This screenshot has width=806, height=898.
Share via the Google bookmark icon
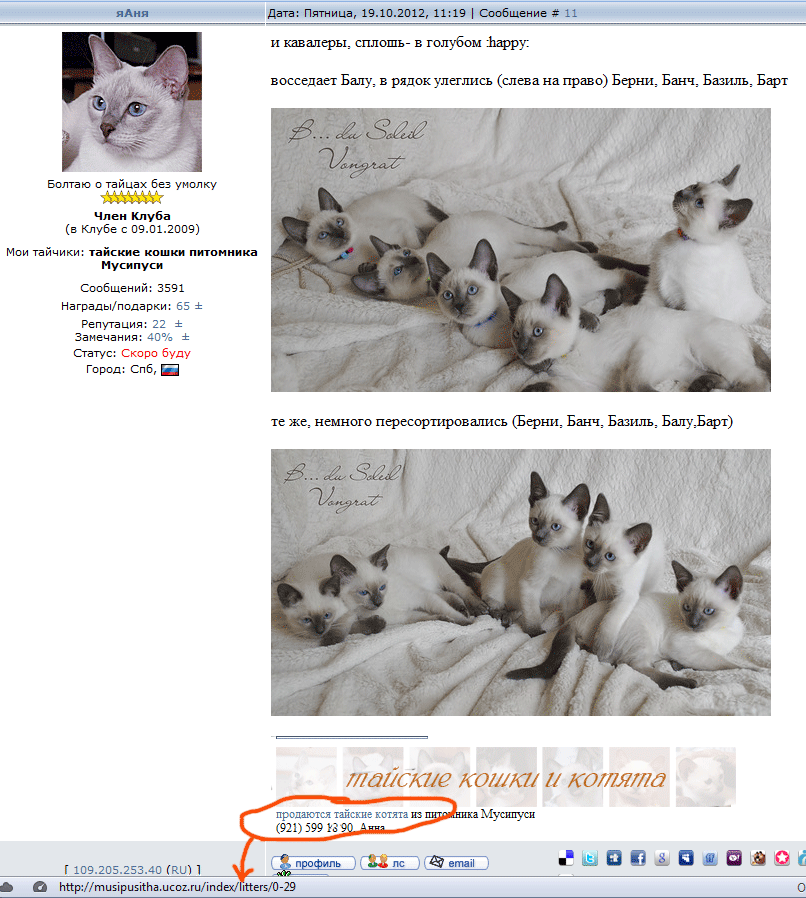(x=662, y=857)
